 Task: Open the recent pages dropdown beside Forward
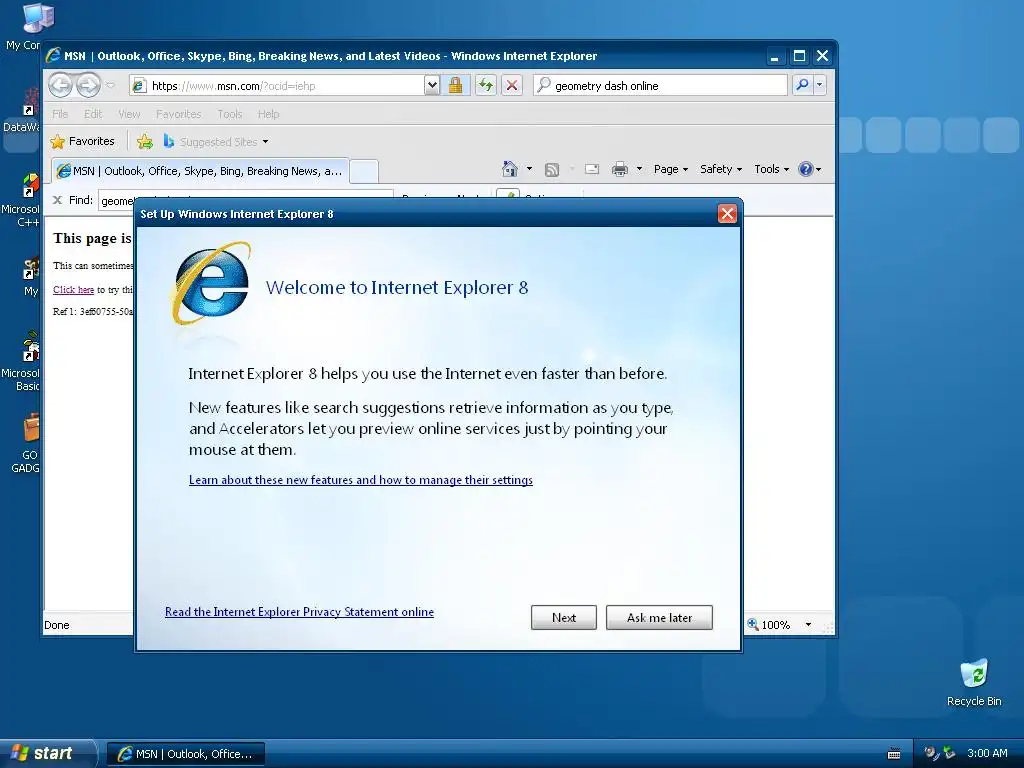[x=110, y=85]
